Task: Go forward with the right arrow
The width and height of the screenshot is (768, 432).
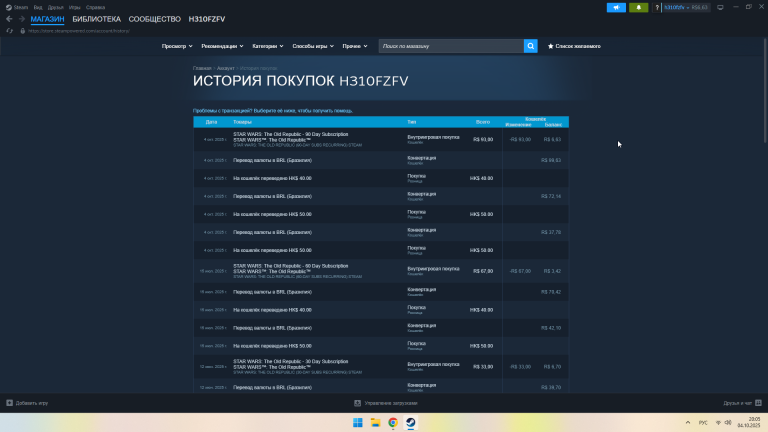Action: click(x=22, y=19)
